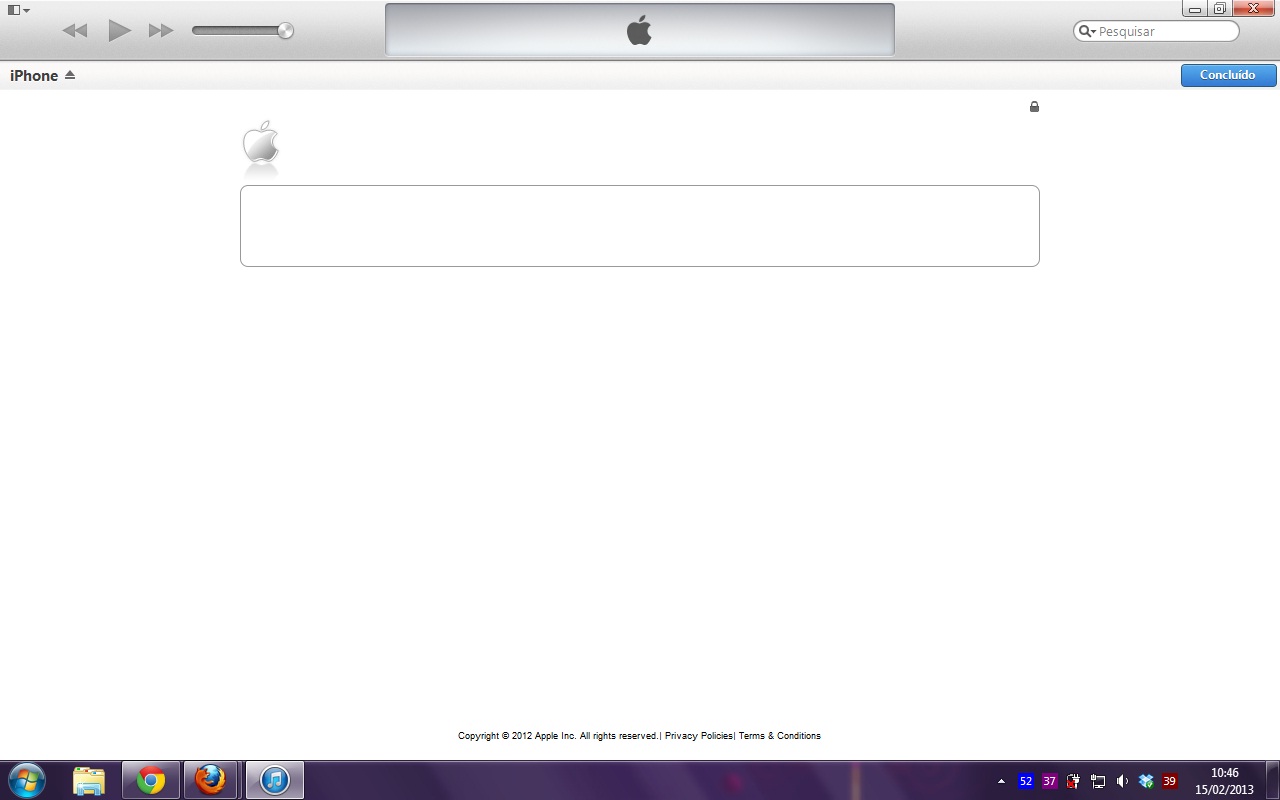The width and height of the screenshot is (1280, 800).
Task: Minimize the iTunes window
Action: point(1195,9)
